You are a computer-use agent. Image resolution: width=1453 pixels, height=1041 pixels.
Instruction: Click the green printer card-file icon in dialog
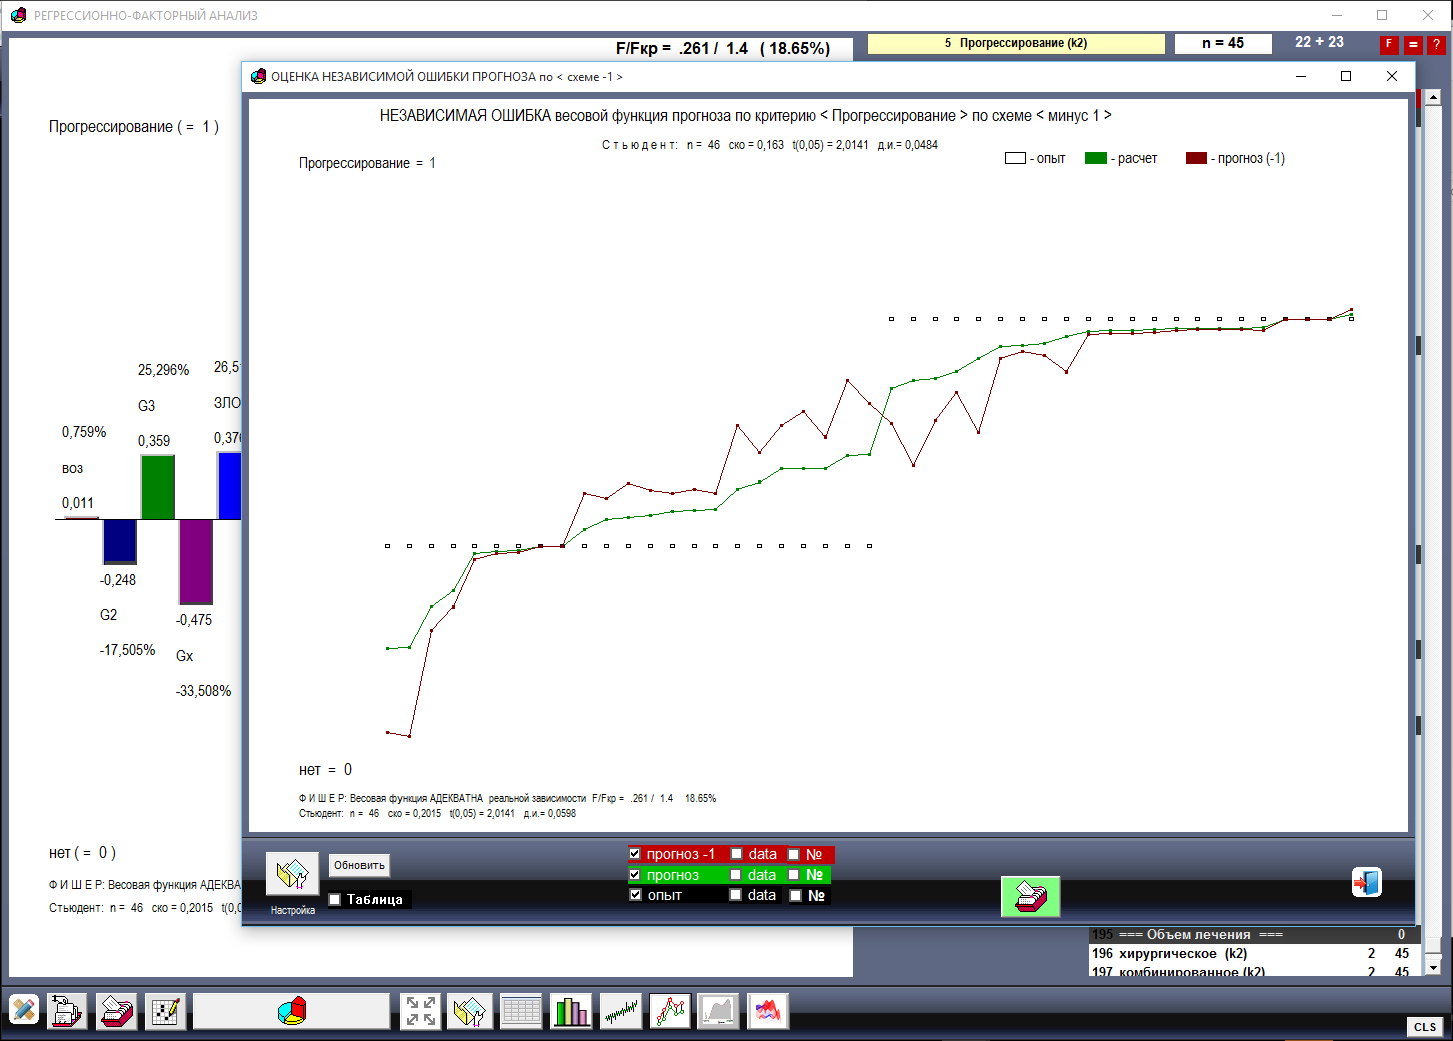[x=1030, y=896]
